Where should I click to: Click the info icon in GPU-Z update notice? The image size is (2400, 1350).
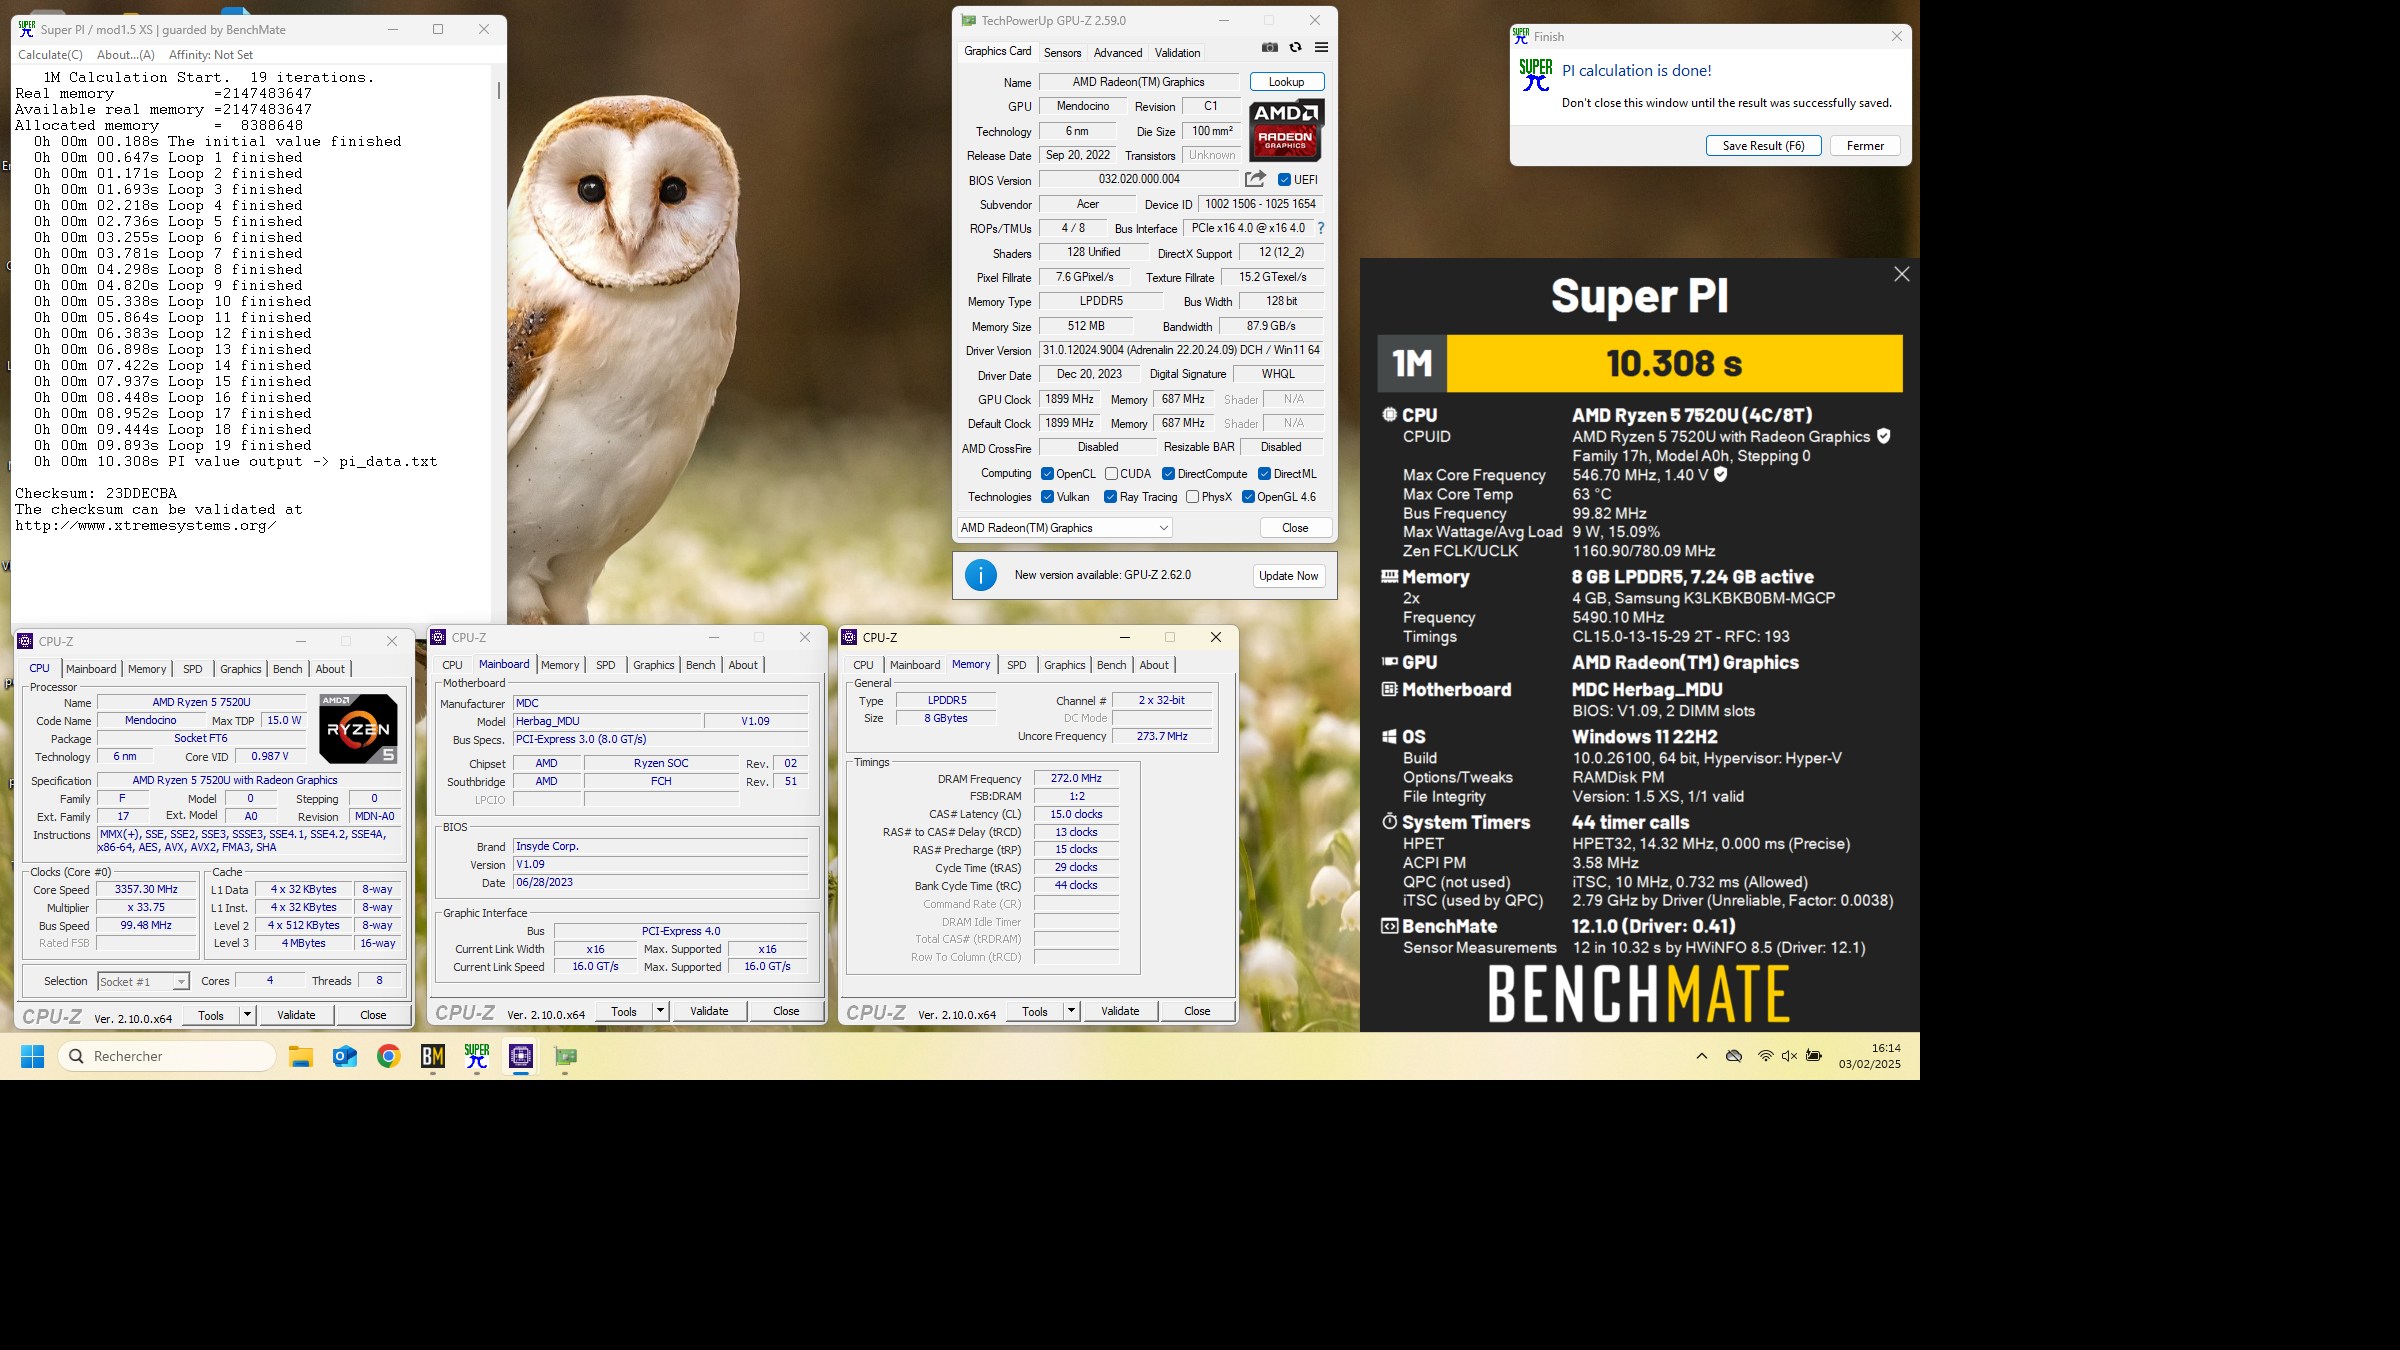[981, 575]
